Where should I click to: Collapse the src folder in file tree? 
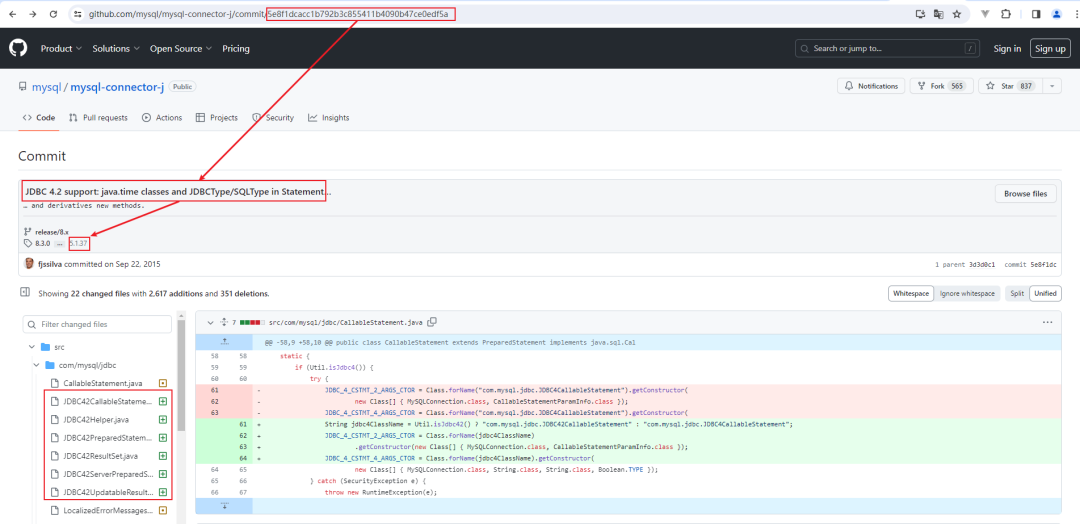[x=31, y=347]
